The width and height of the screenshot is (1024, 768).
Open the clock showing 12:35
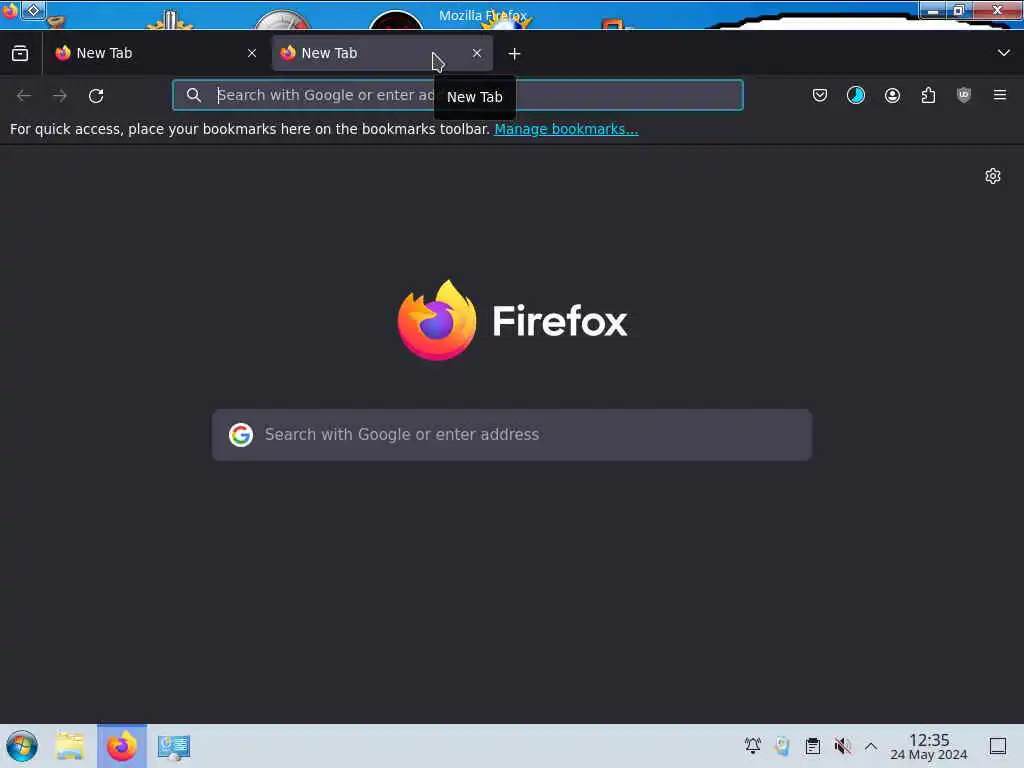point(929,746)
